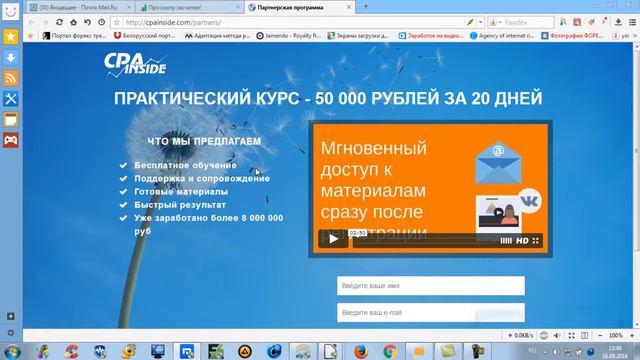
Task: Open the RSS feed reader sidebar
Action: coord(11,78)
